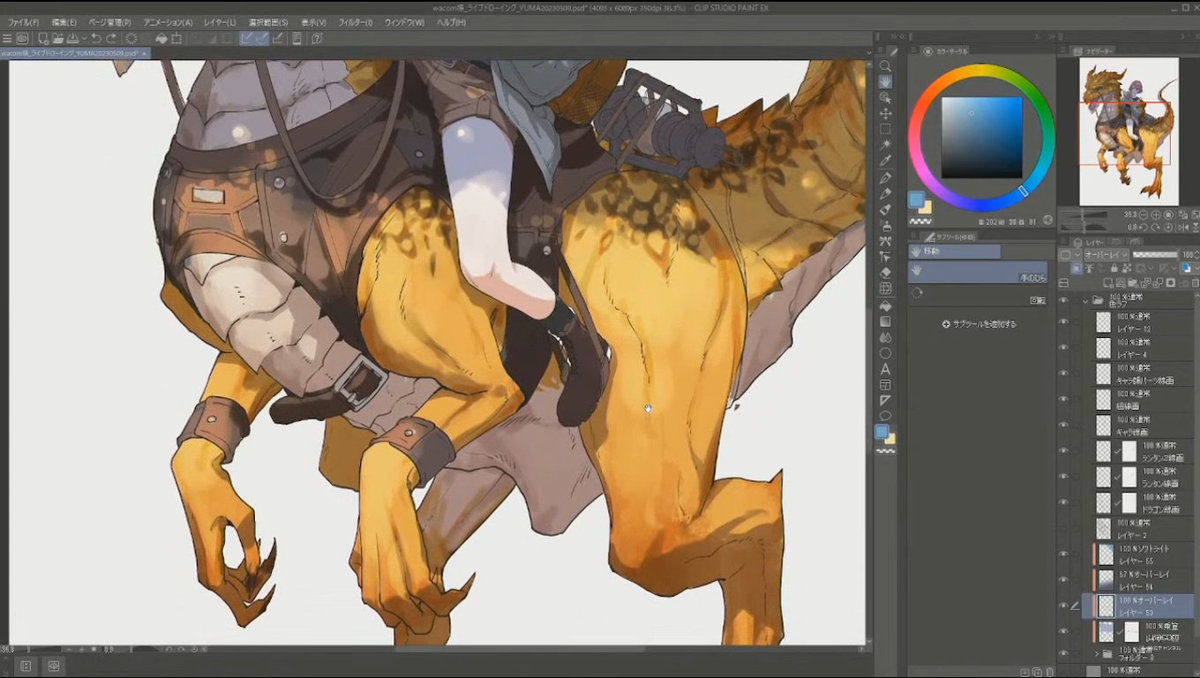Image resolution: width=1200 pixels, height=678 pixels.
Task: Open the アニメーション(A) menu
Action: pos(168,22)
